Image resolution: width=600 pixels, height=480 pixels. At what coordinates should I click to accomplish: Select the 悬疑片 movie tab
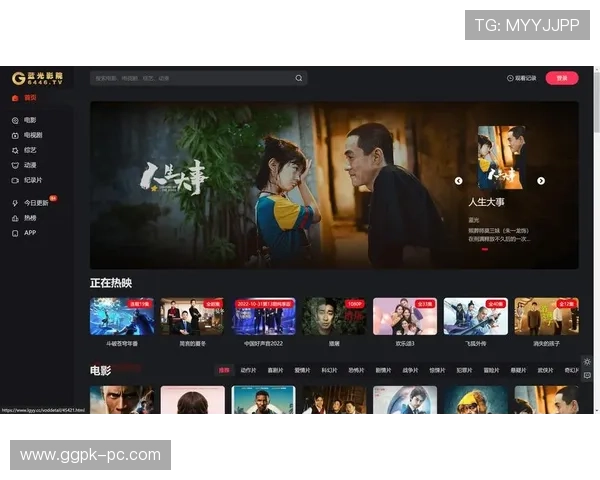point(518,370)
